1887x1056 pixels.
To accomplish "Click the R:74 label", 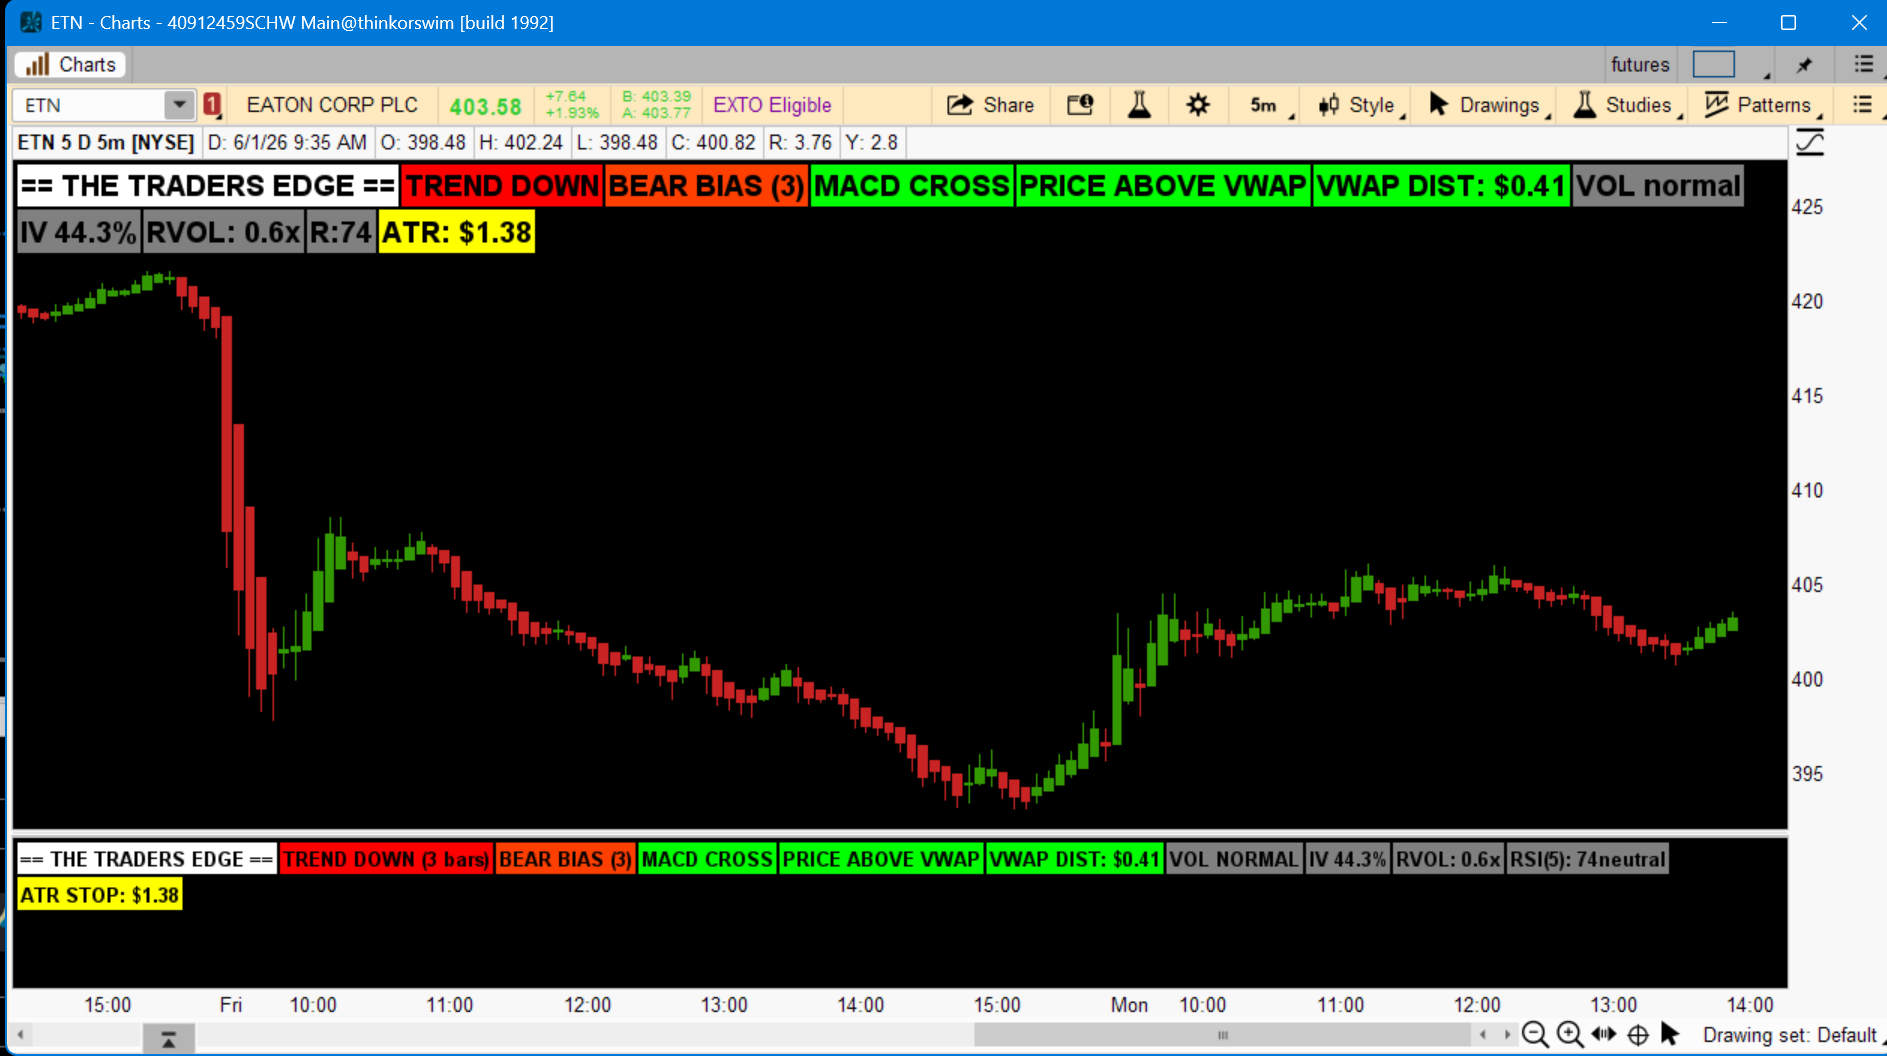I will point(341,232).
